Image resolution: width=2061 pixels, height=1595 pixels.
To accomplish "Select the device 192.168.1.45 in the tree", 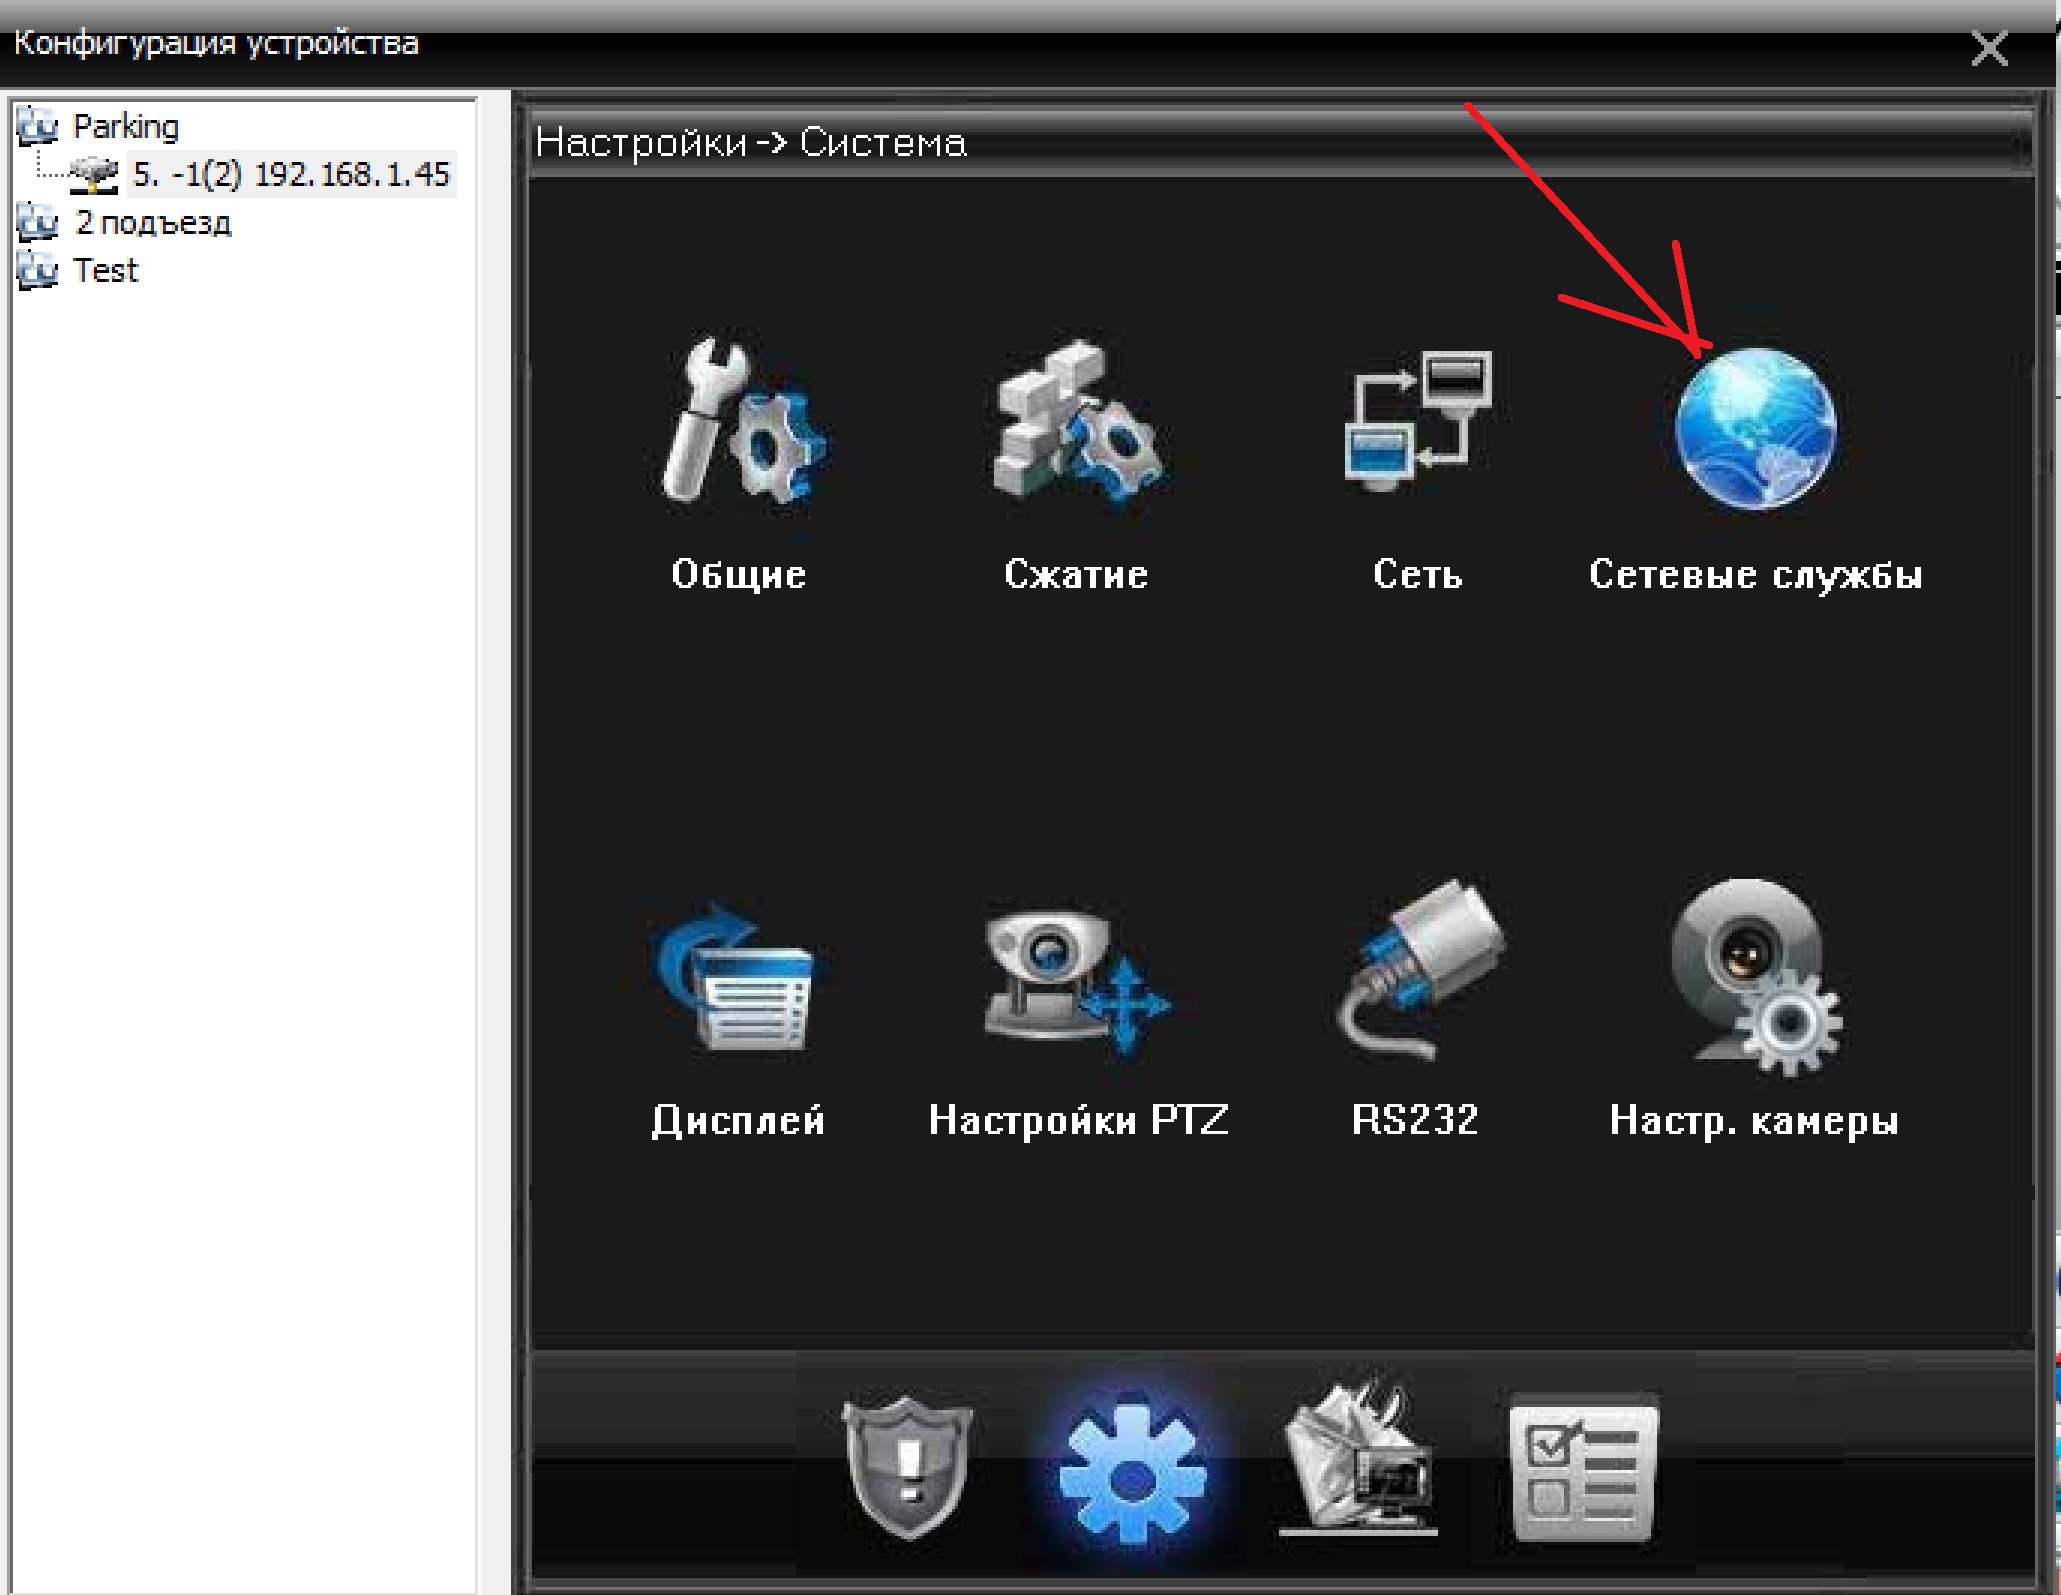I will pyautogui.click(x=290, y=175).
